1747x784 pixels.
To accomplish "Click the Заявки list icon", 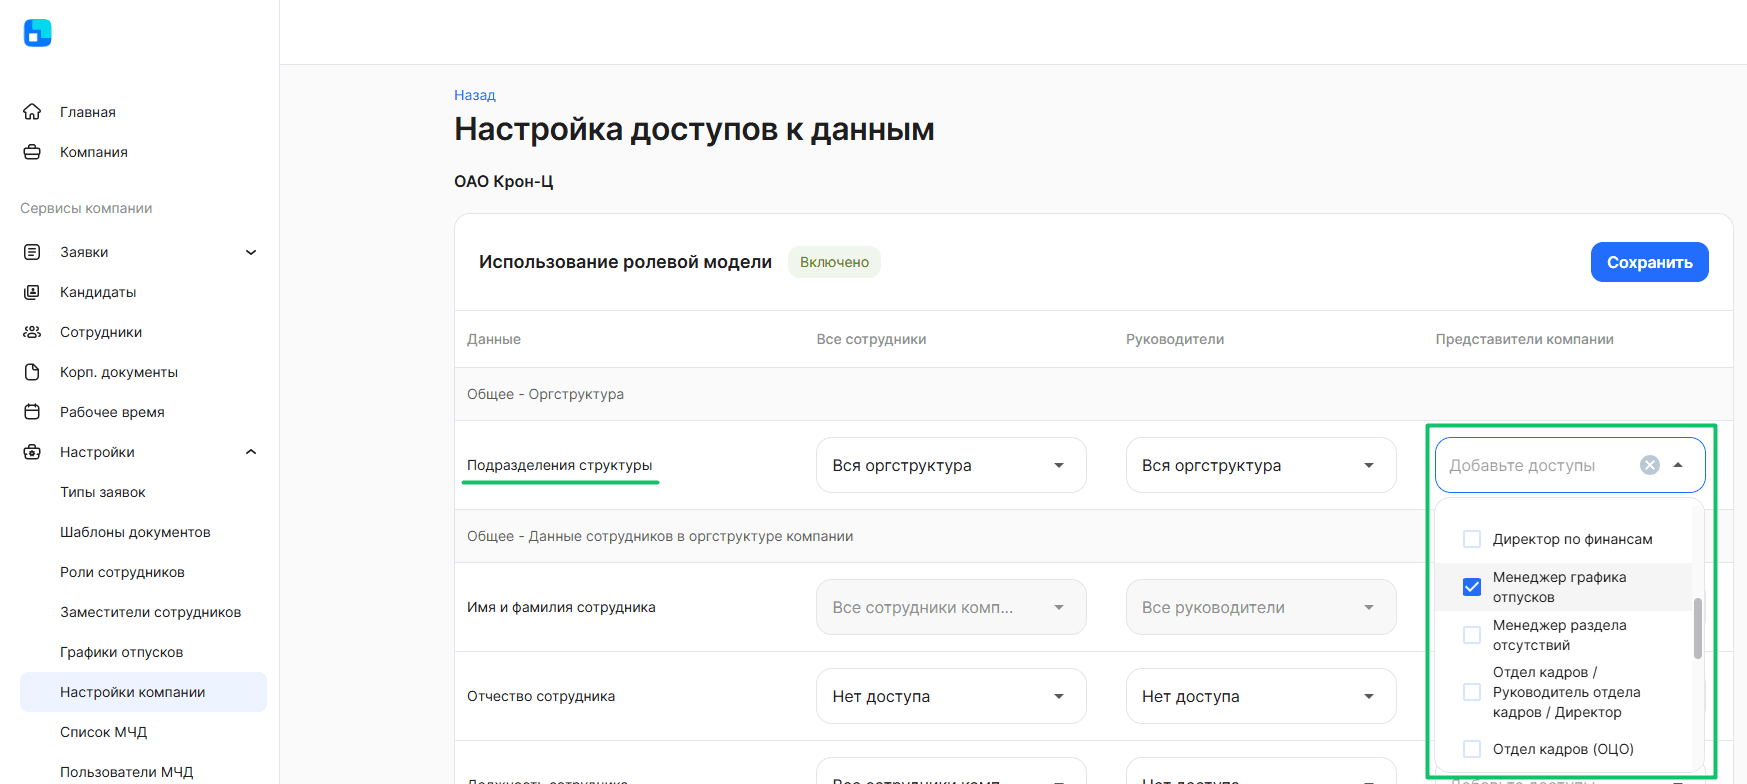I will coord(32,252).
